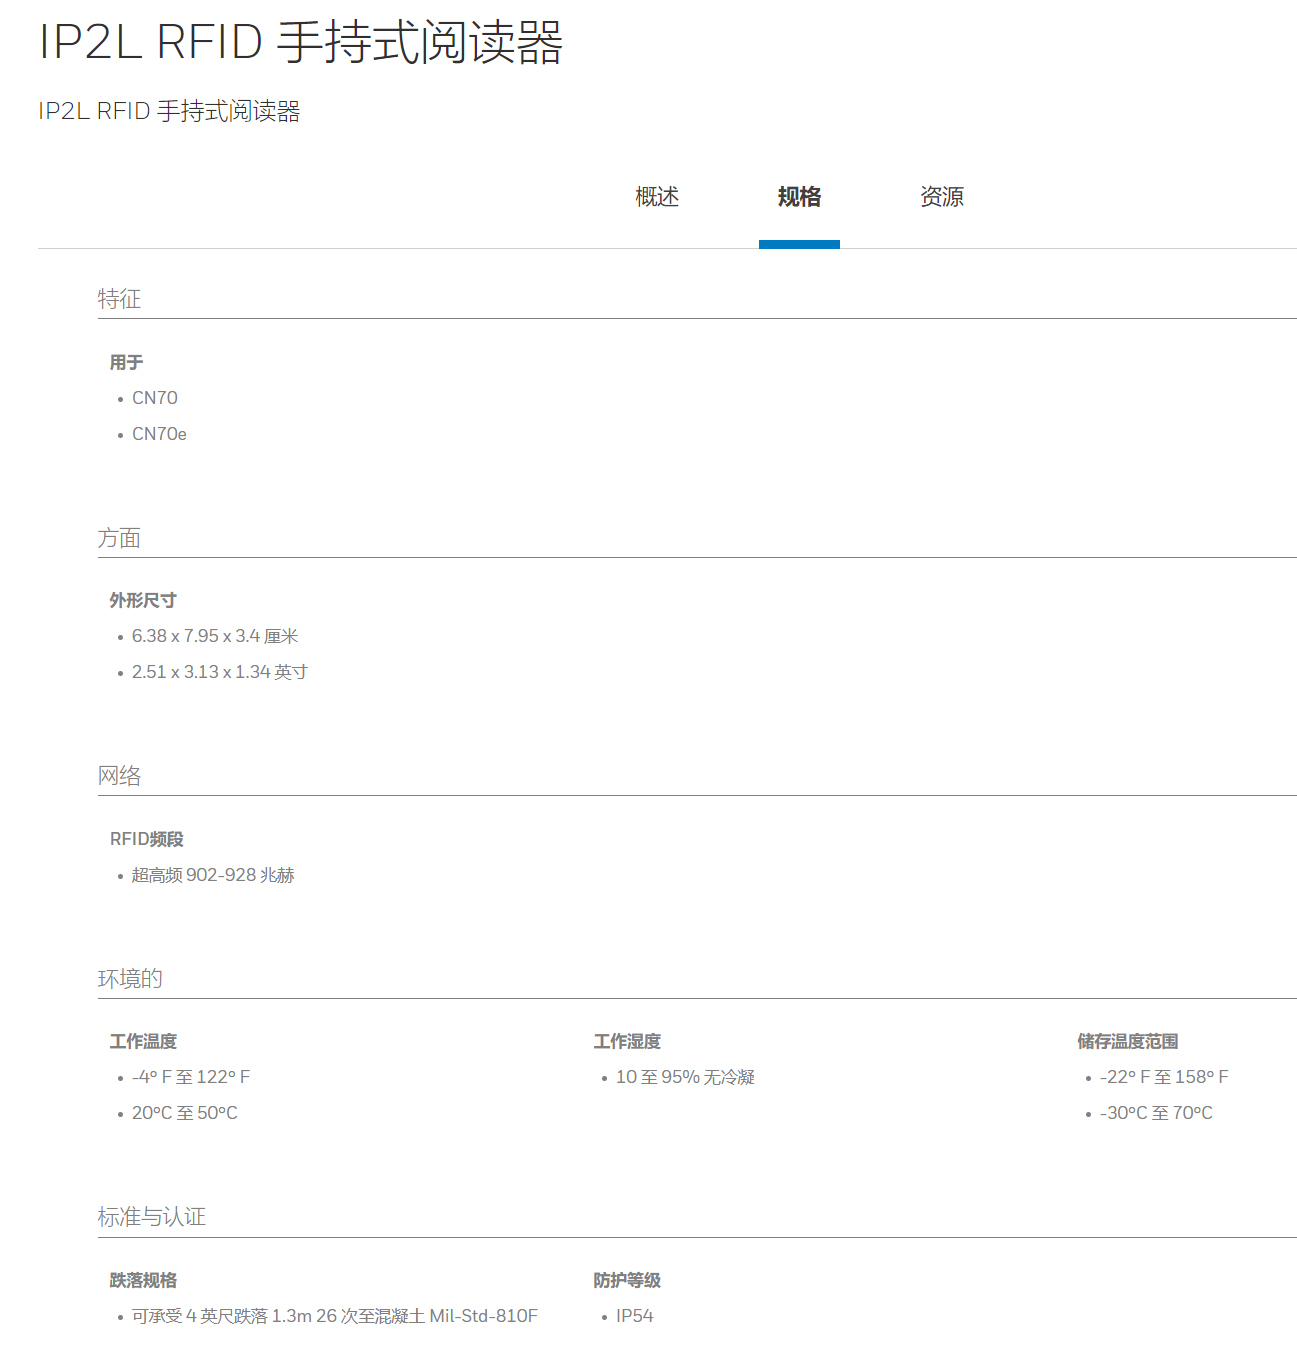Click the 特征 section heading

pyautogui.click(x=119, y=299)
